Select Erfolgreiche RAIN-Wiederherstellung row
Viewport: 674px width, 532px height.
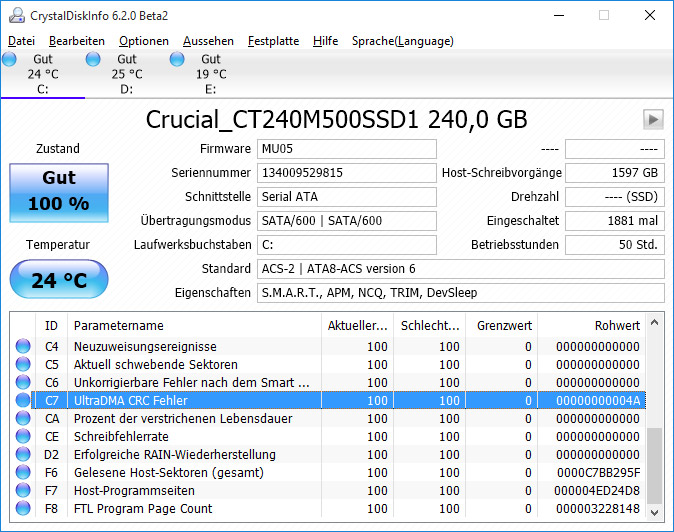[x=328, y=455]
